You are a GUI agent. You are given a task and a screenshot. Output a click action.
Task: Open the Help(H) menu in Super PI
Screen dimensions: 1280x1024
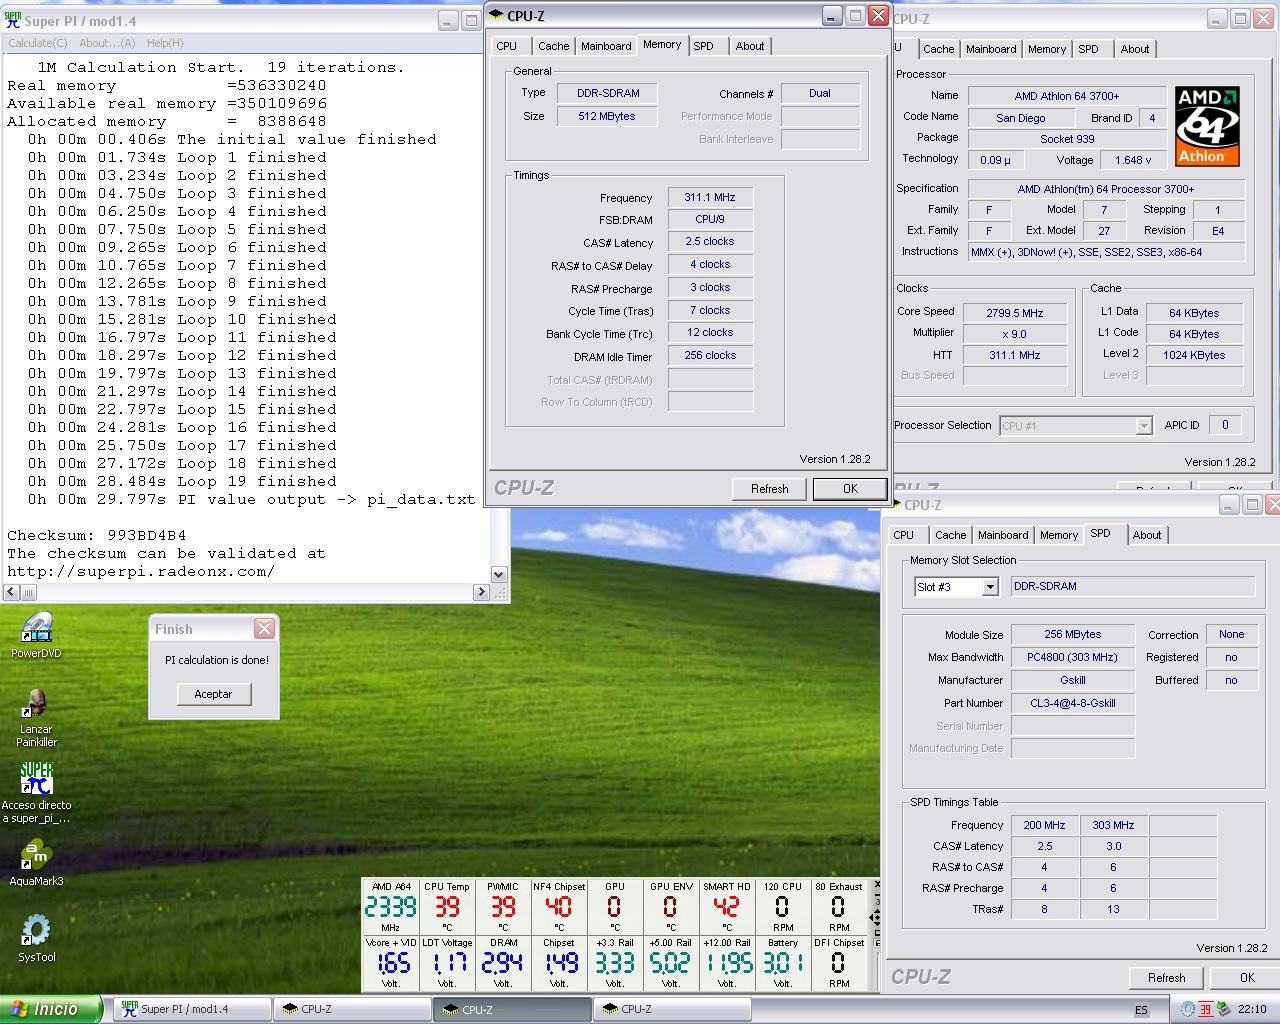(x=165, y=43)
